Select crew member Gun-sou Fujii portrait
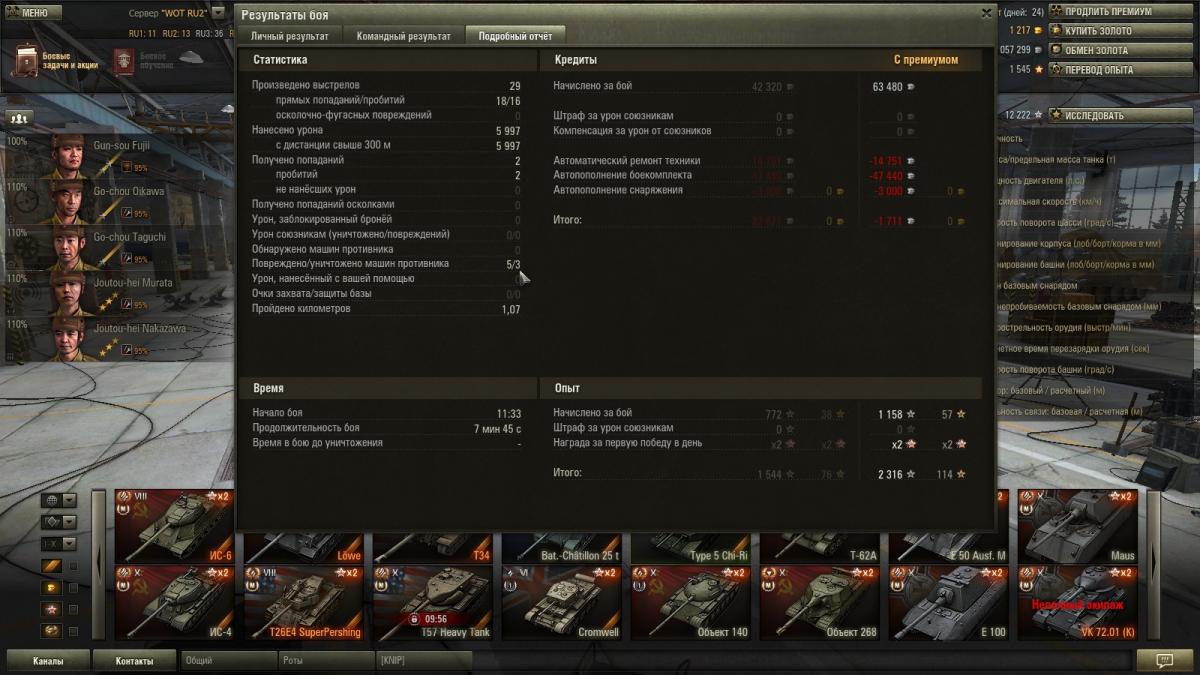1200x675 pixels. [70, 155]
